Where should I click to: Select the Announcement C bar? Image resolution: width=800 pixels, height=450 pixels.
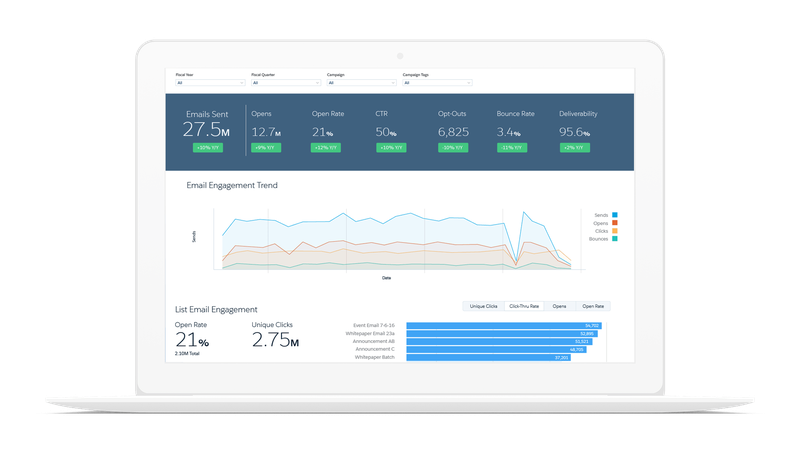point(496,349)
